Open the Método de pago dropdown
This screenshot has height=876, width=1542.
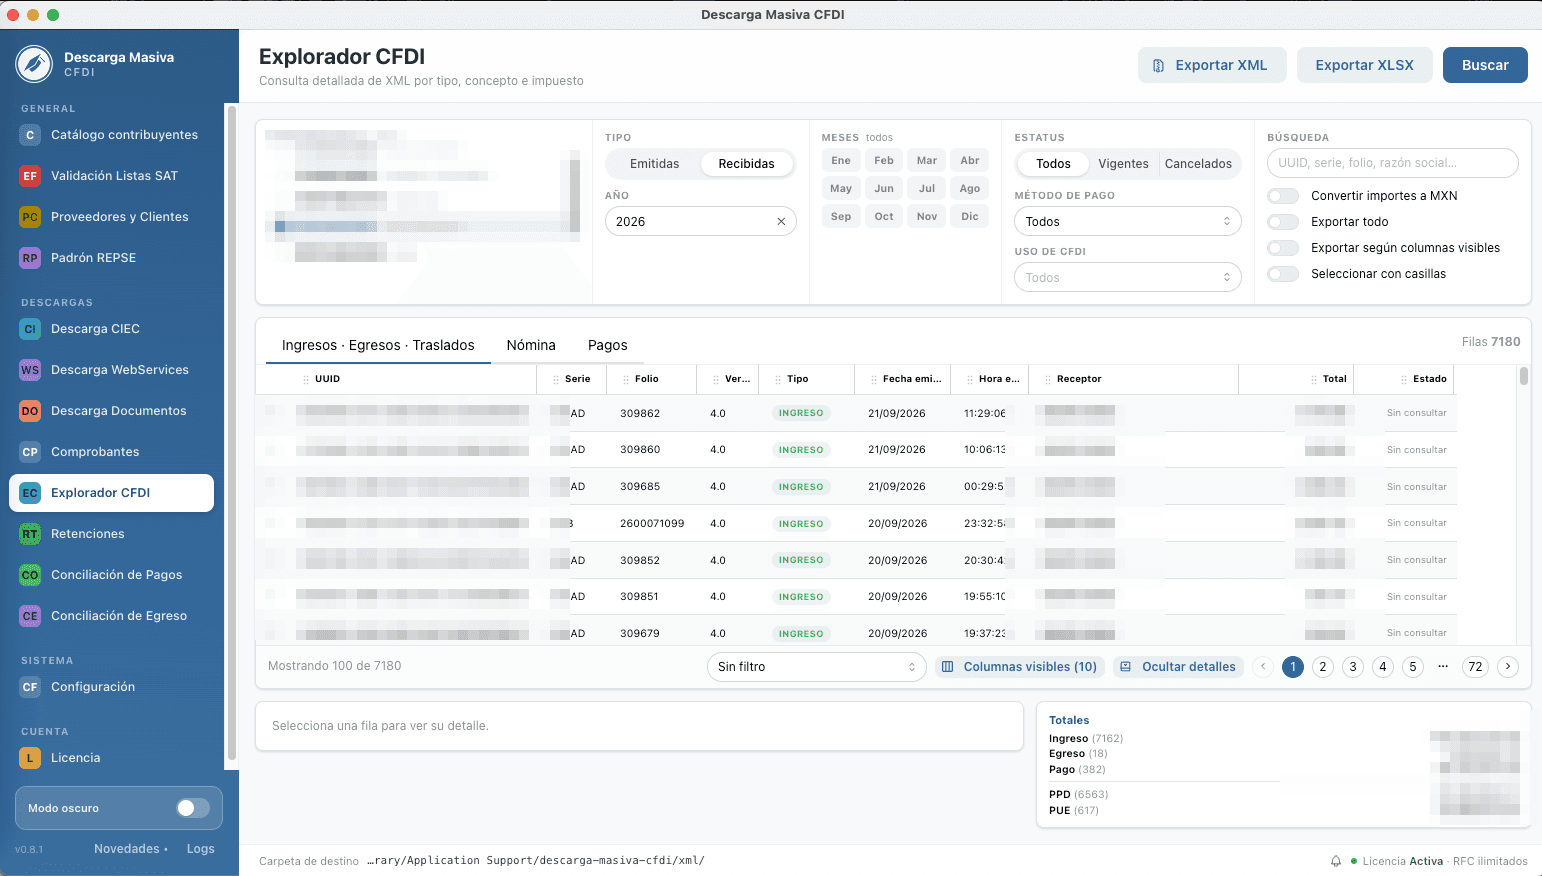pos(1128,222)
